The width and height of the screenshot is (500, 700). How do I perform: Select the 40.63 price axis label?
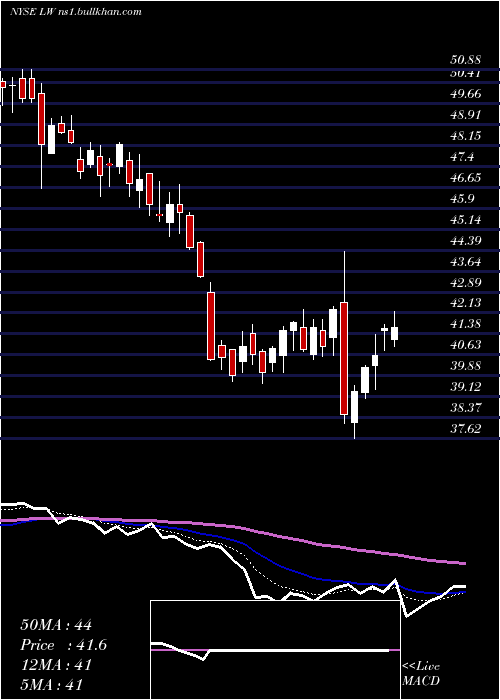tap(465, 345)
